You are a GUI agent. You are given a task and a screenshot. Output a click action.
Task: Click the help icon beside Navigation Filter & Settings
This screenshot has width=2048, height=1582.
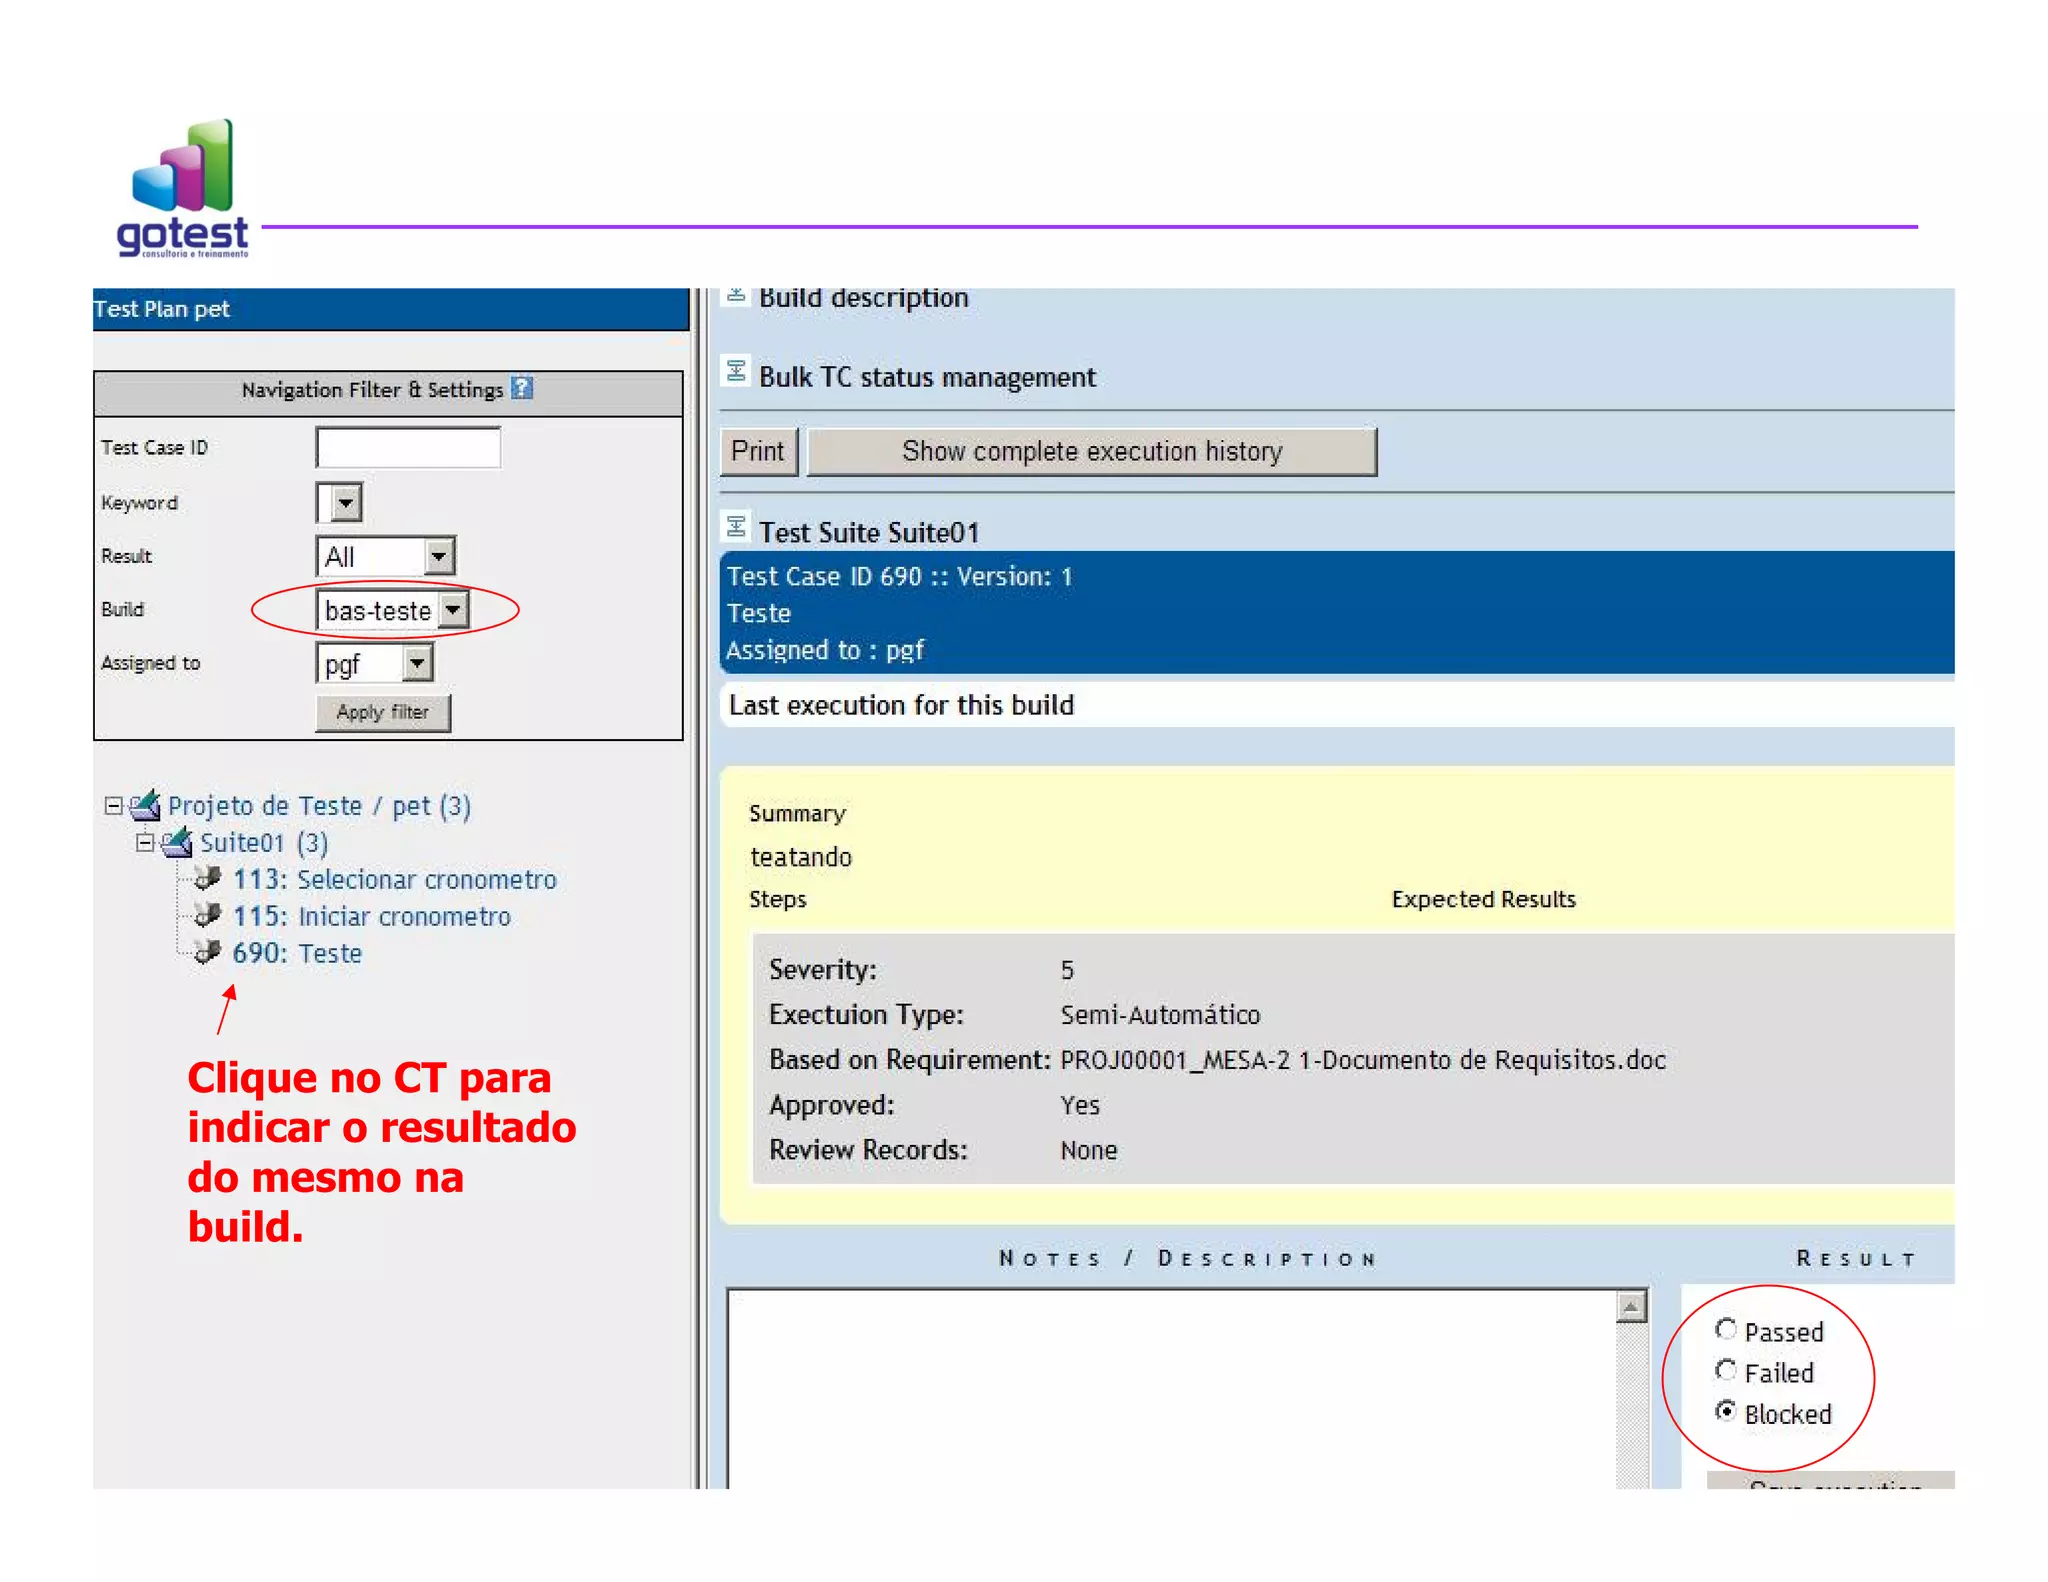pos(522,388)
